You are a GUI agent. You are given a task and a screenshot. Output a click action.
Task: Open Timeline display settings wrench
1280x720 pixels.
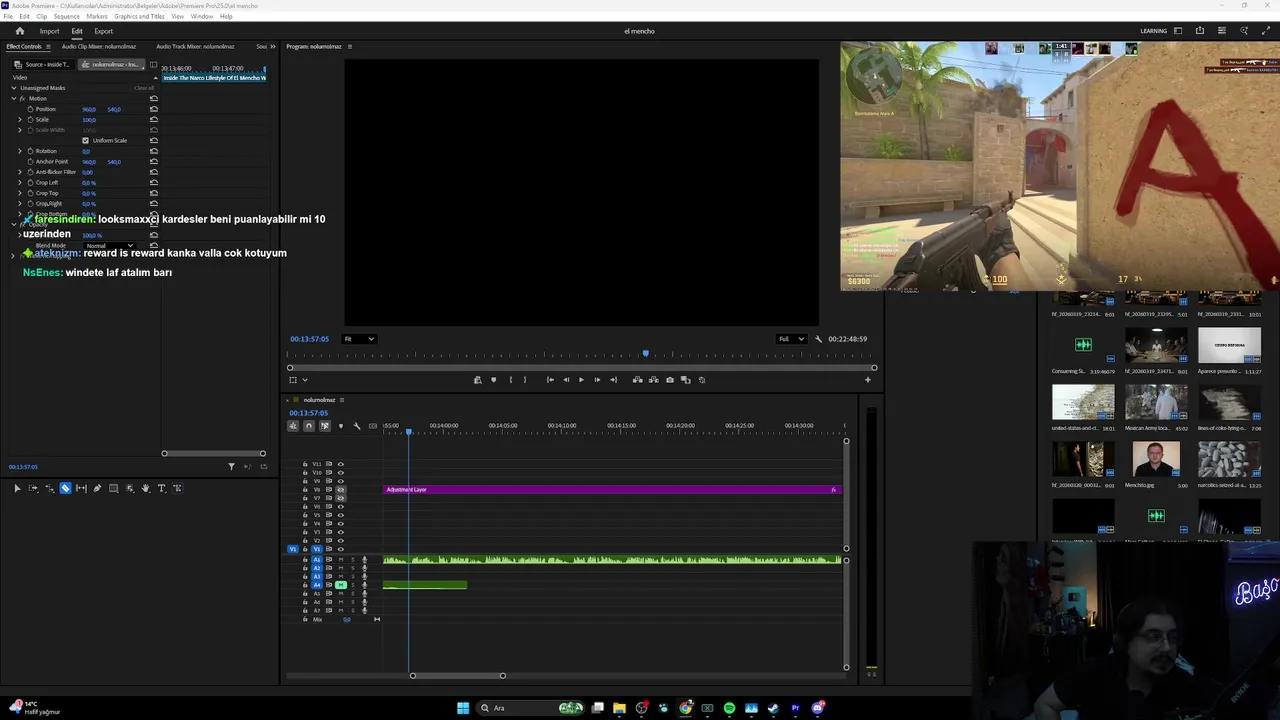tap(357, 426)
